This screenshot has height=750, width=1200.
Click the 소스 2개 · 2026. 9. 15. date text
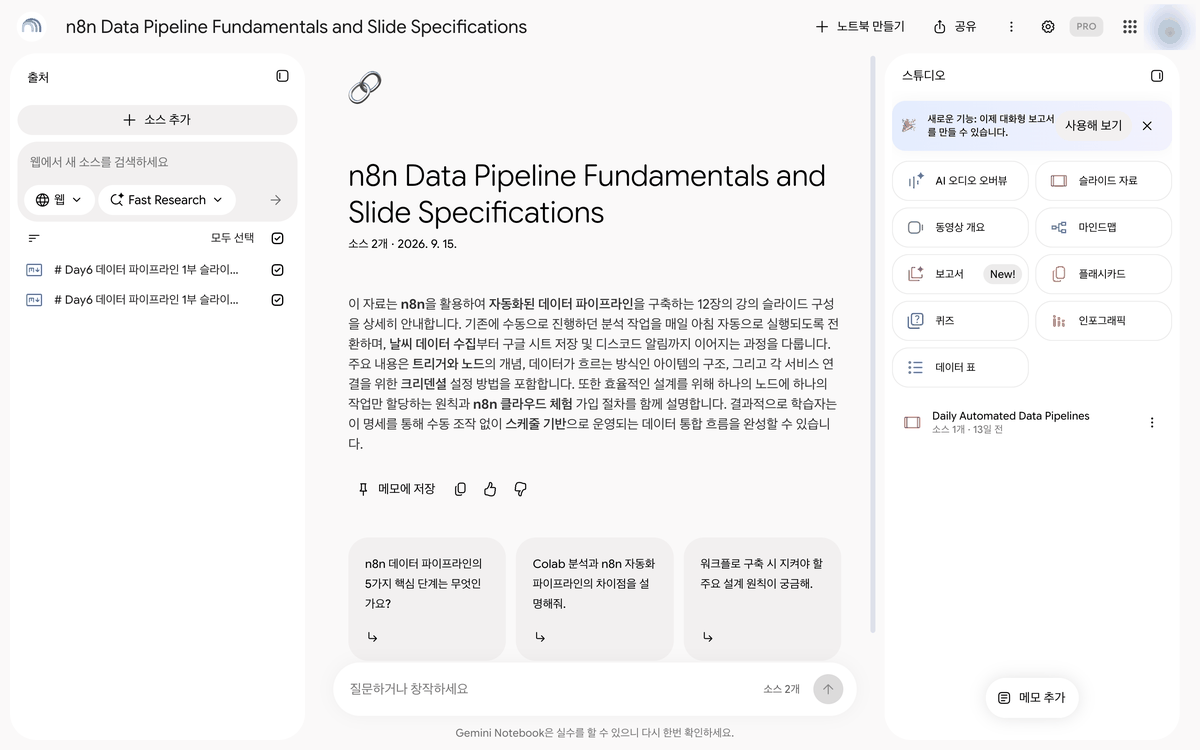point(402,244)
